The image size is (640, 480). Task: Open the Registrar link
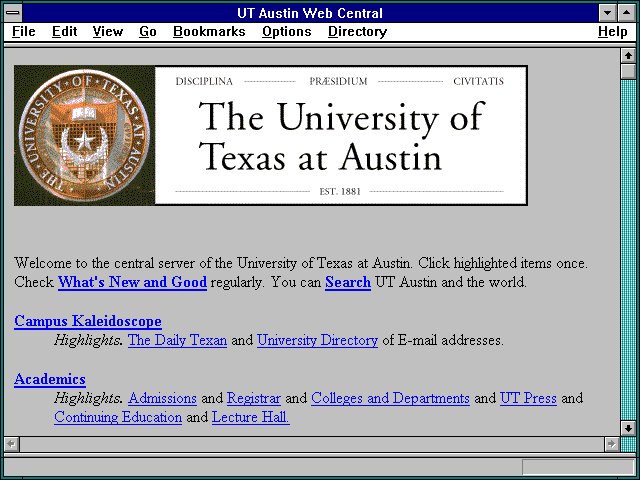(x=253, y=398)
